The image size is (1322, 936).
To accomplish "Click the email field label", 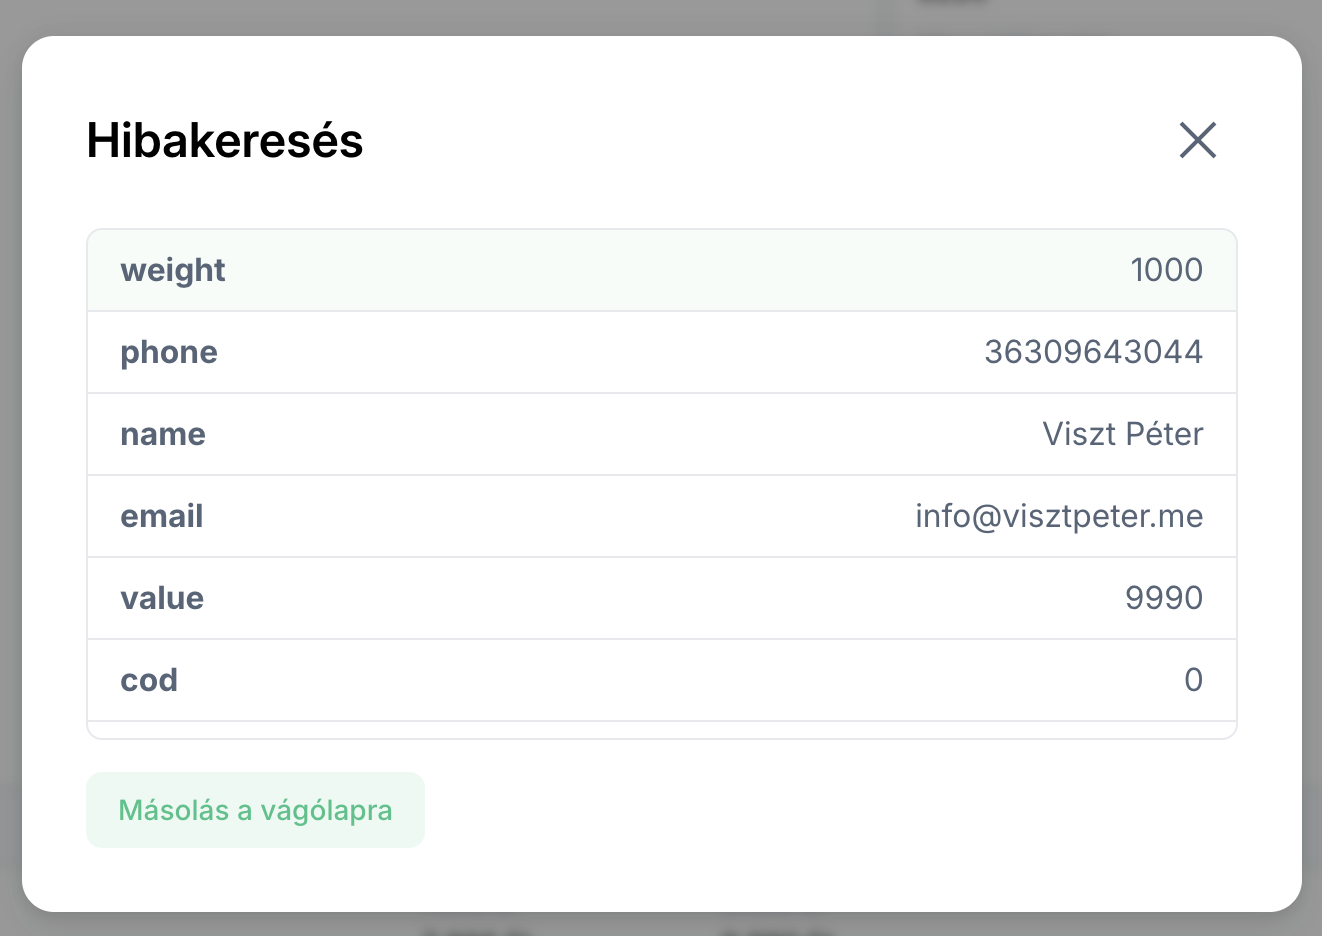I will pos(161,516).
